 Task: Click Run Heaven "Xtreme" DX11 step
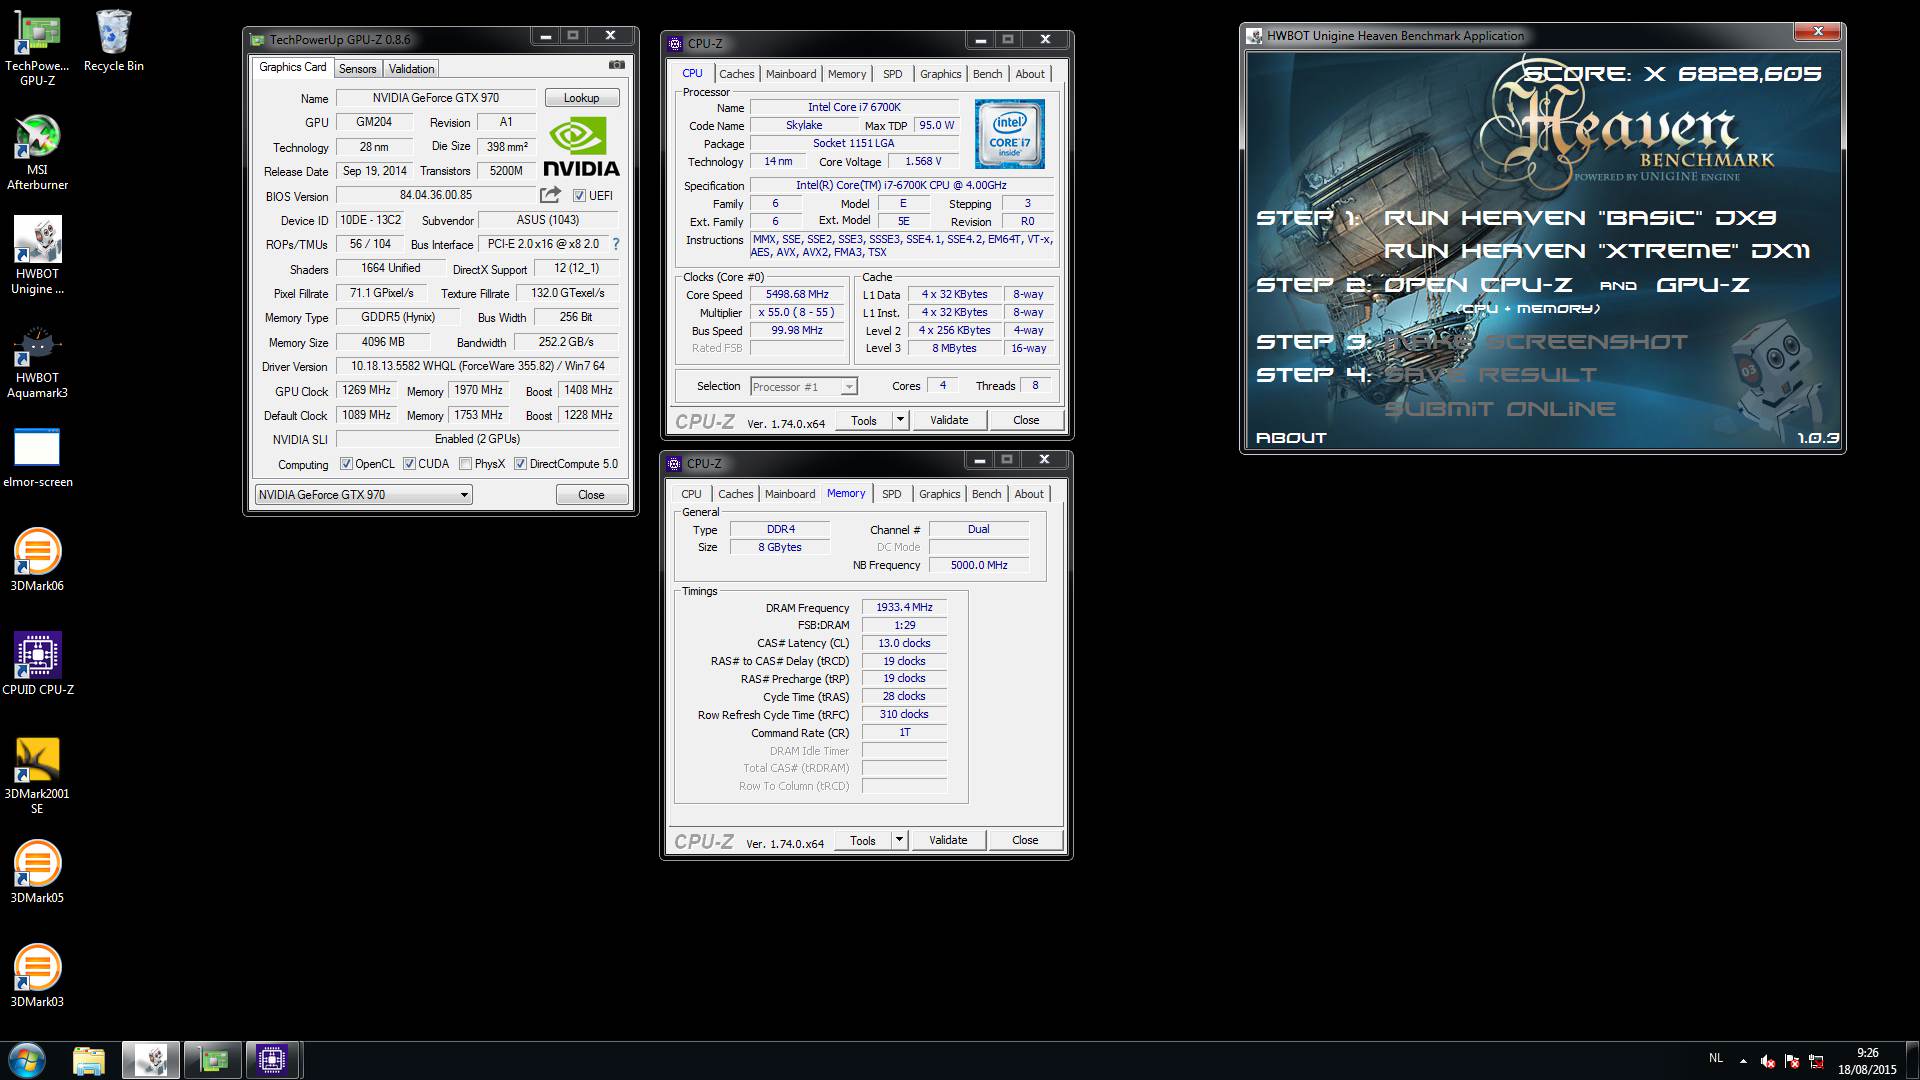click(1597, 251)
